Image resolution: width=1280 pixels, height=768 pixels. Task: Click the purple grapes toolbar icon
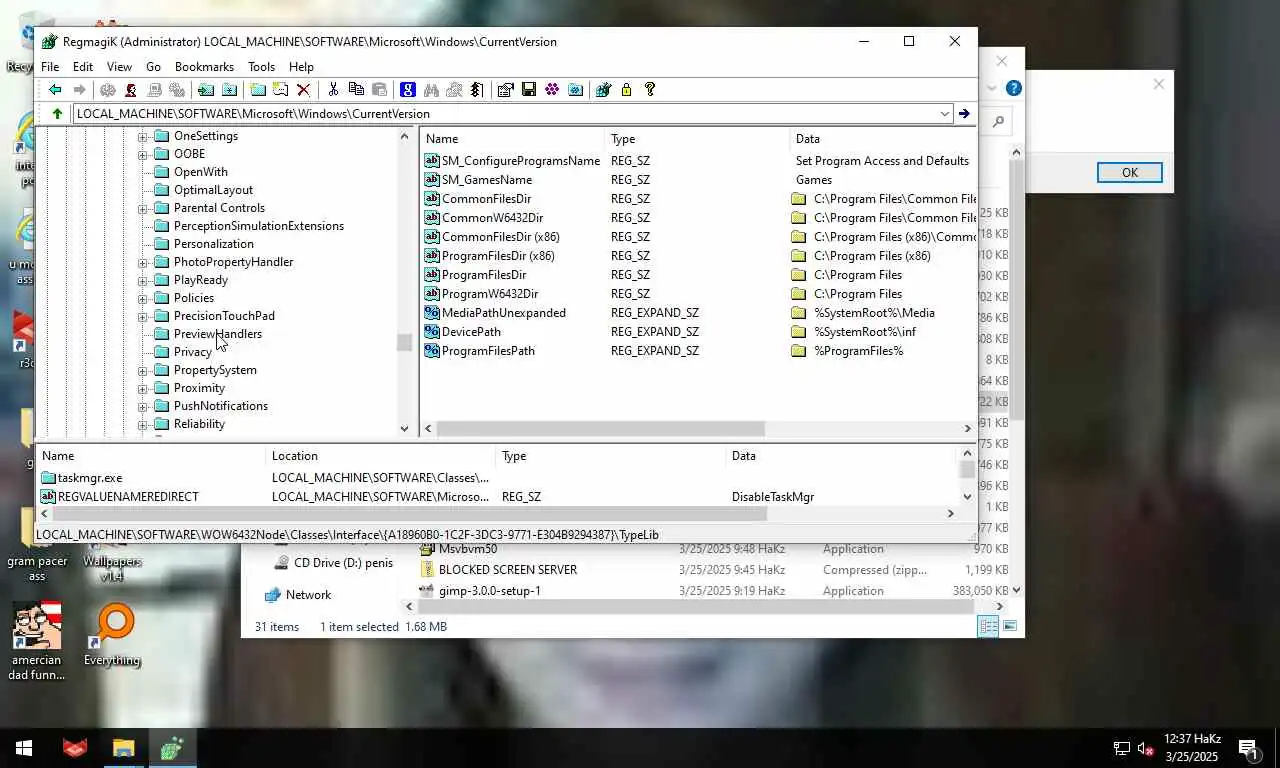(552, 90)
